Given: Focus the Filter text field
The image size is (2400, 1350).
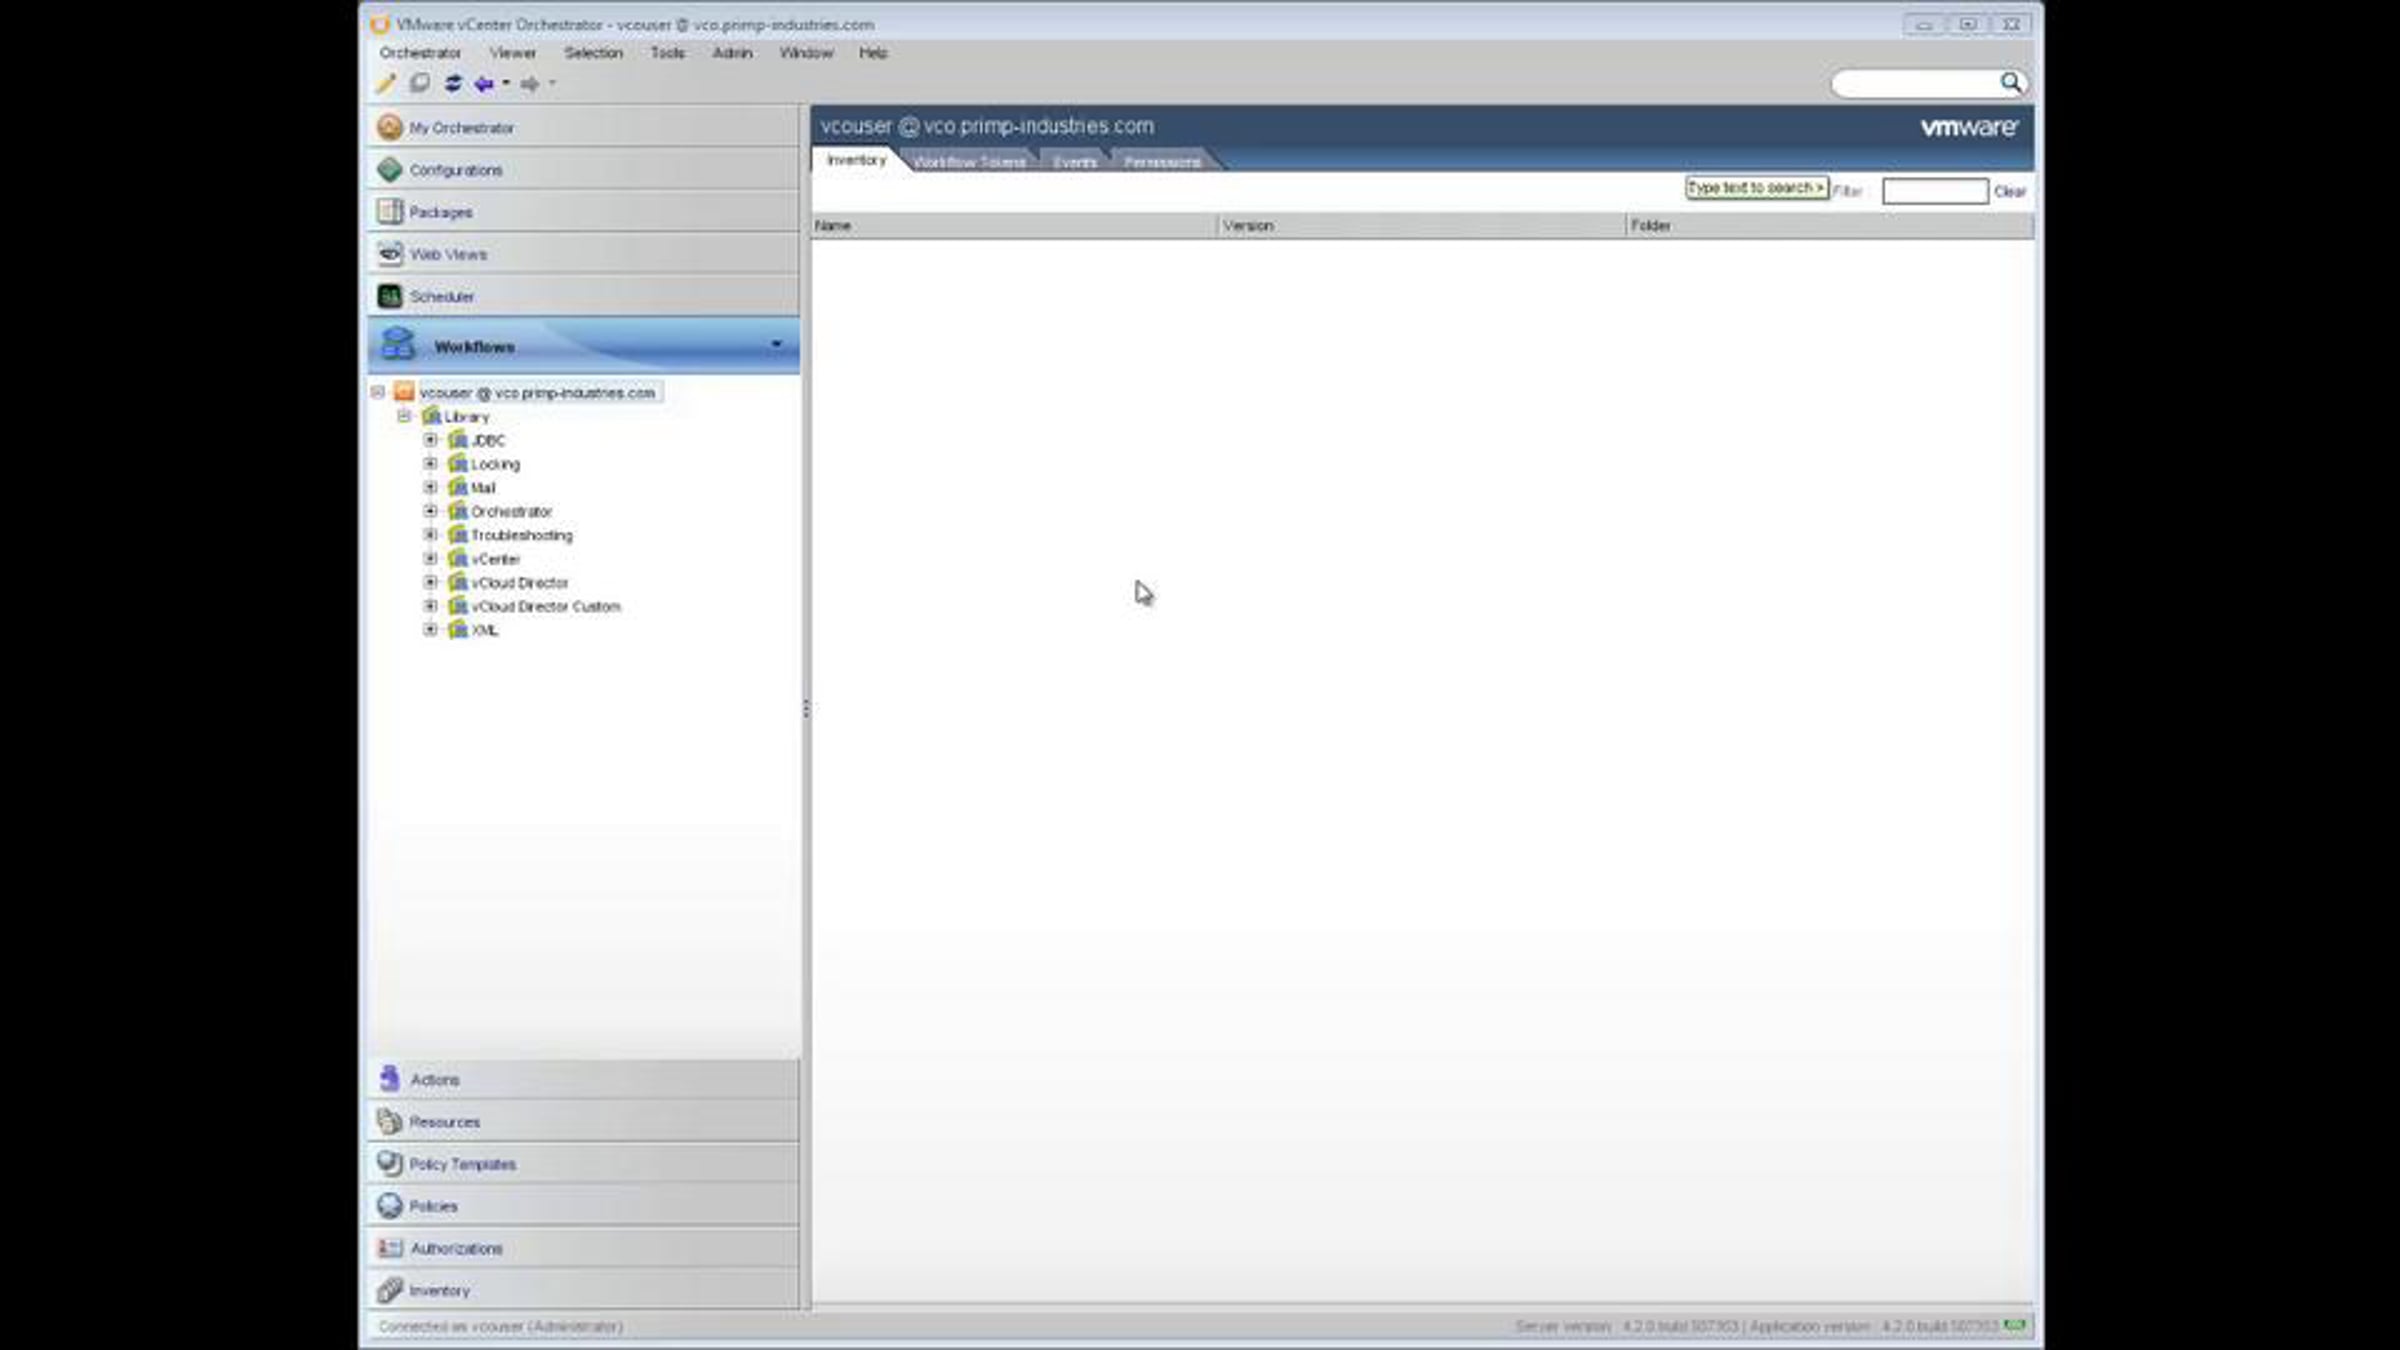Looking at the screenshot, I should pyautogui.click(x=1935, y=191).
